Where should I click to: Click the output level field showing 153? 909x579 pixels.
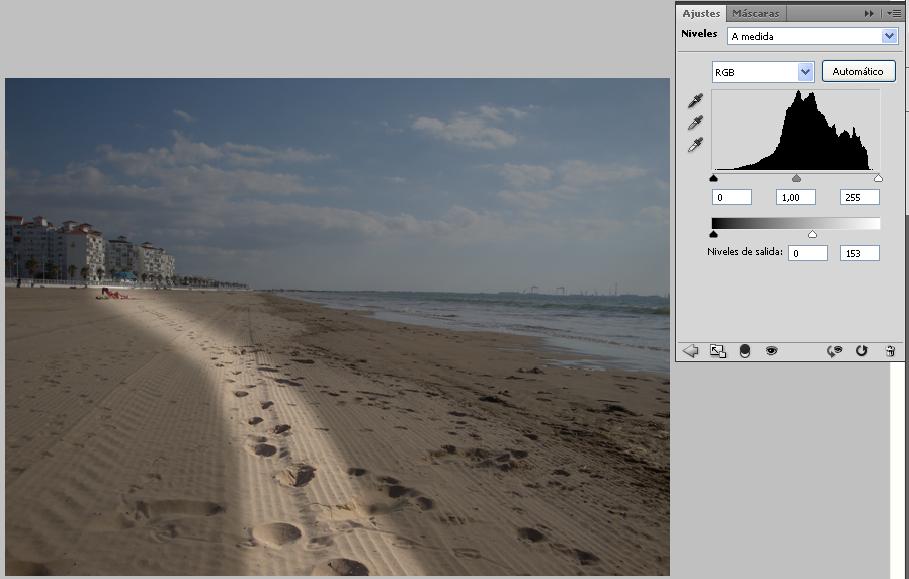[x=859, y=254]
